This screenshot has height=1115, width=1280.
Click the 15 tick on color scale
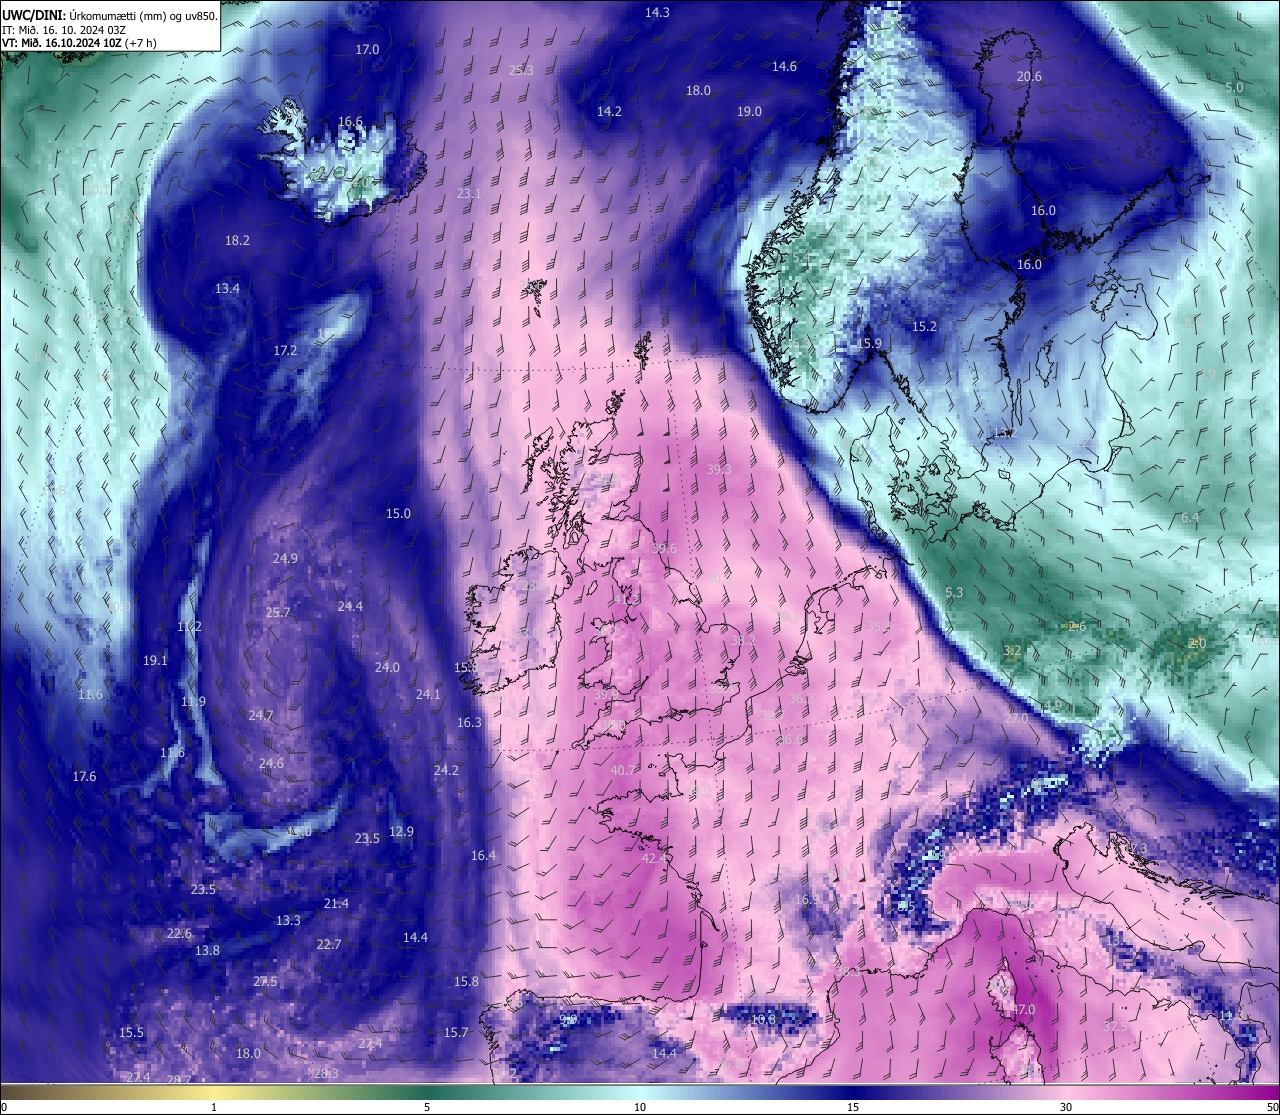(853, 1107)
